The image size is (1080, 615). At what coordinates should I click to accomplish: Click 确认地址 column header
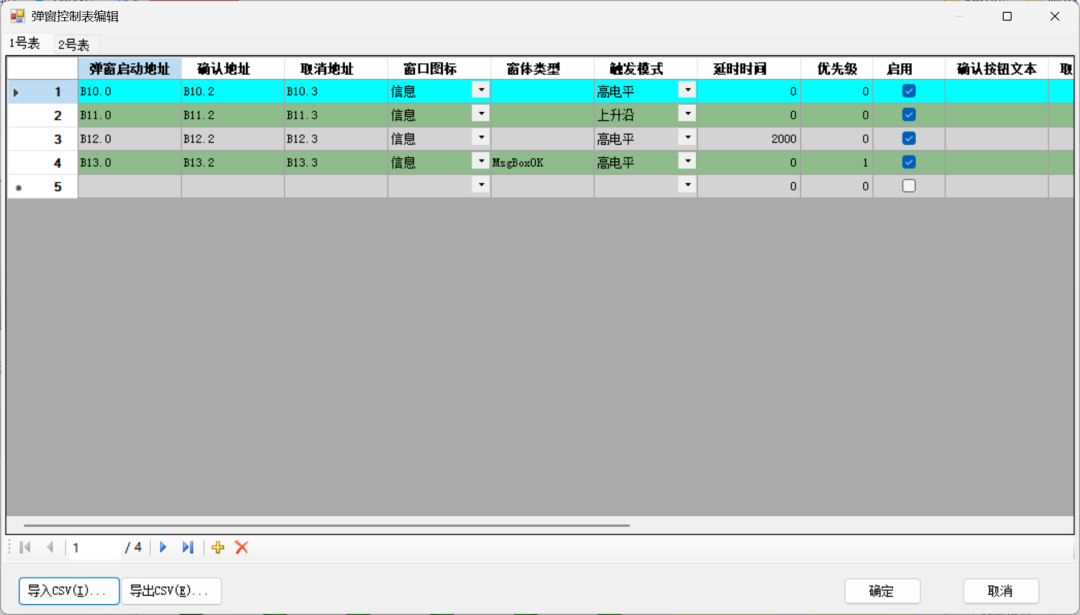(233, 69)
